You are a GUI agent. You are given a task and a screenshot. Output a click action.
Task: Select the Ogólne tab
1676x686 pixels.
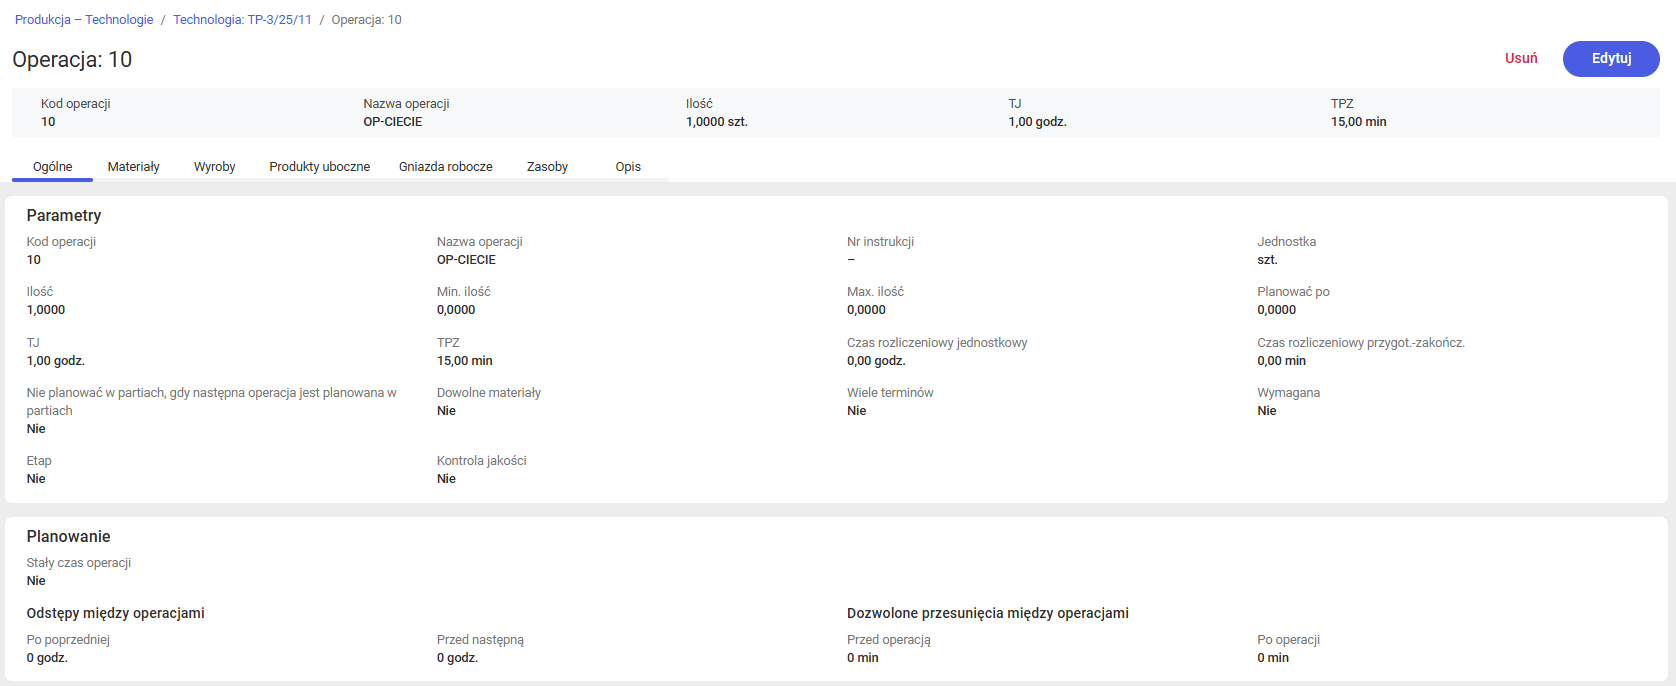pos(52,167)
